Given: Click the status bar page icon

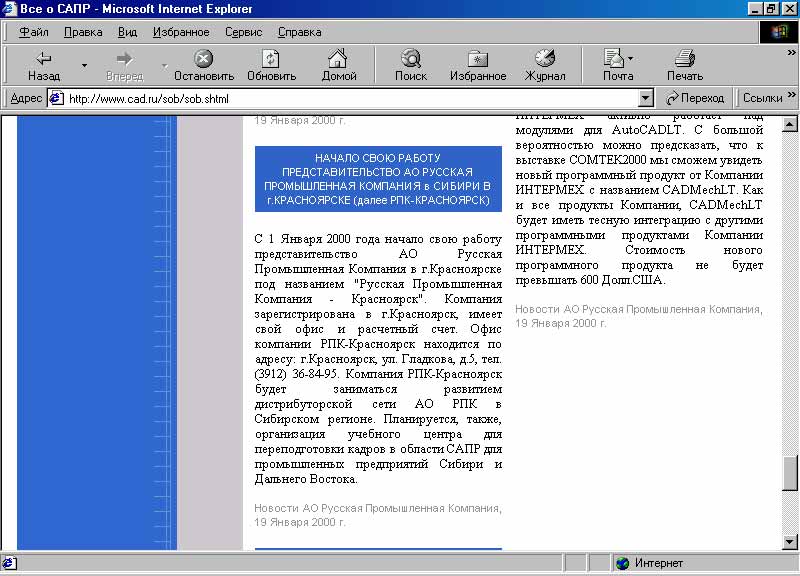Looking at the screenshot, I should click(10, 563).
